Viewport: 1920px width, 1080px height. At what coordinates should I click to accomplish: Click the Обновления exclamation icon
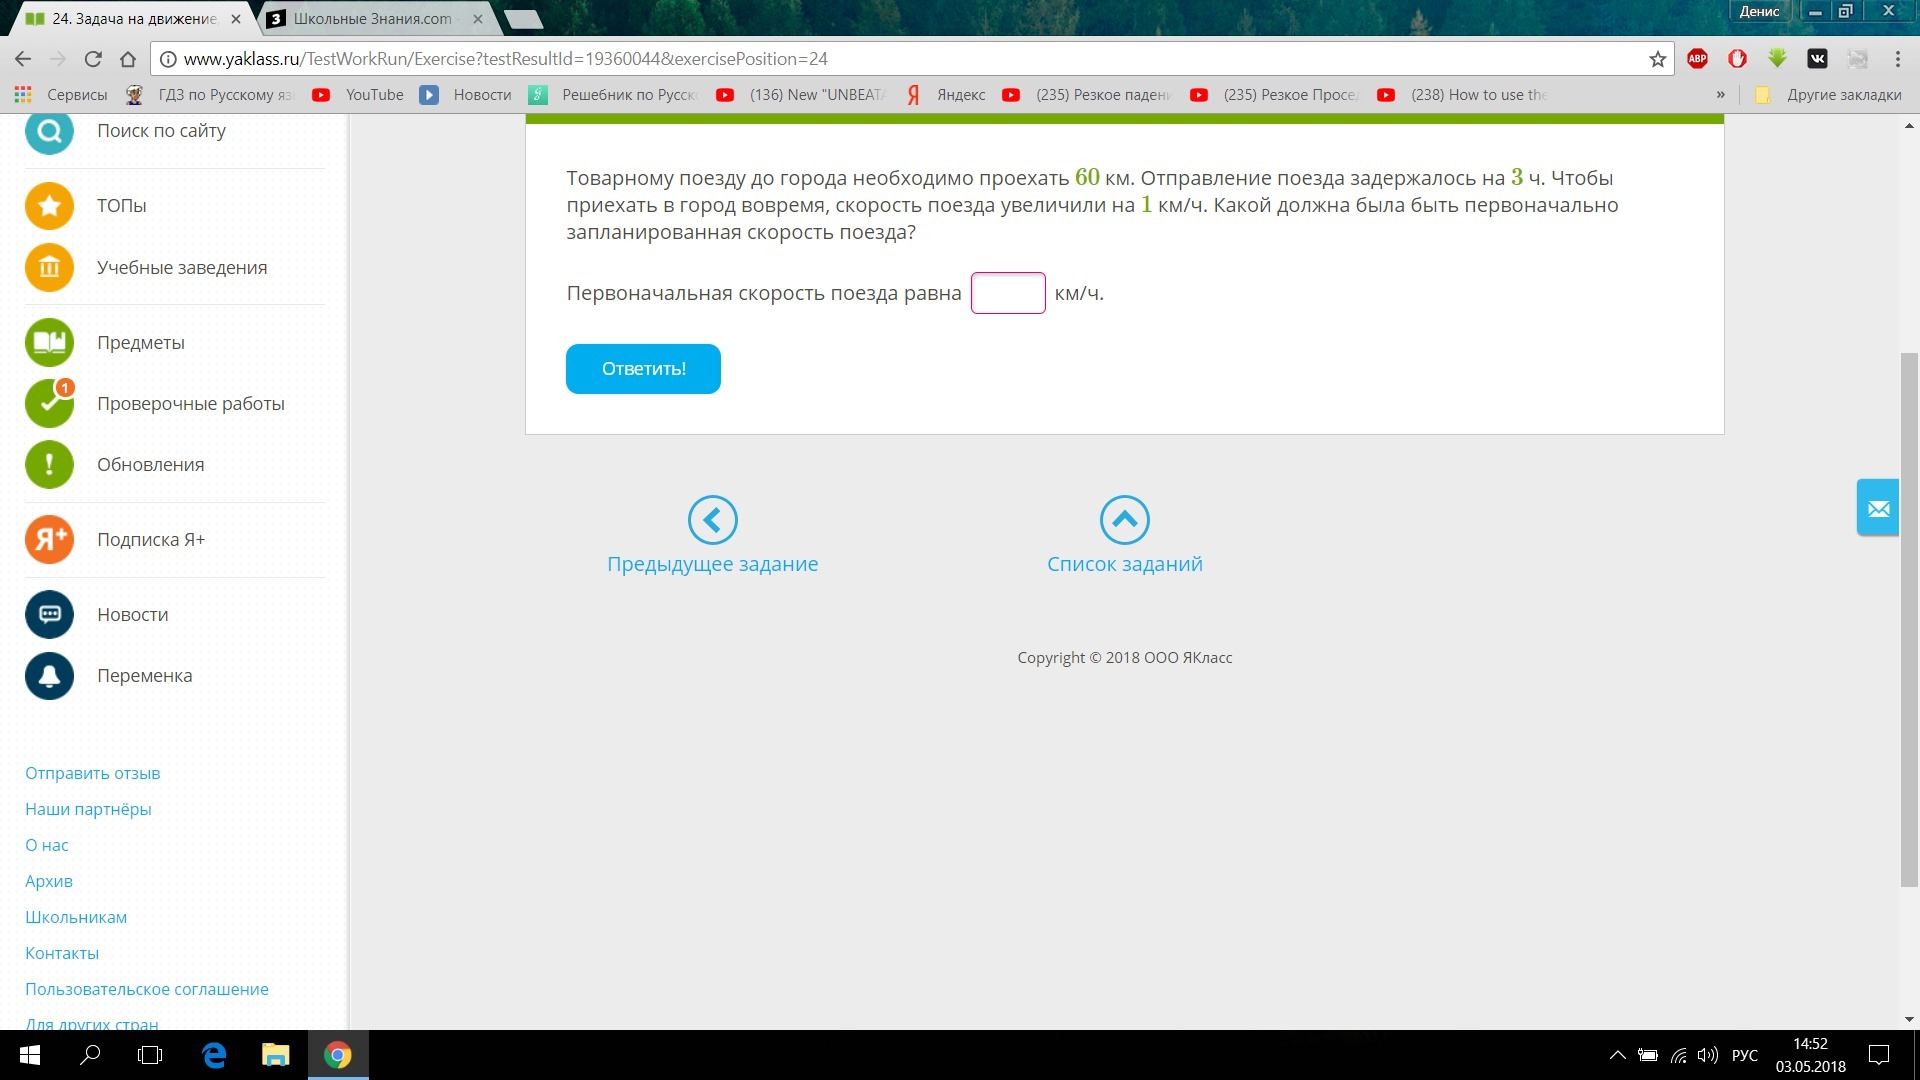[49, 465]
